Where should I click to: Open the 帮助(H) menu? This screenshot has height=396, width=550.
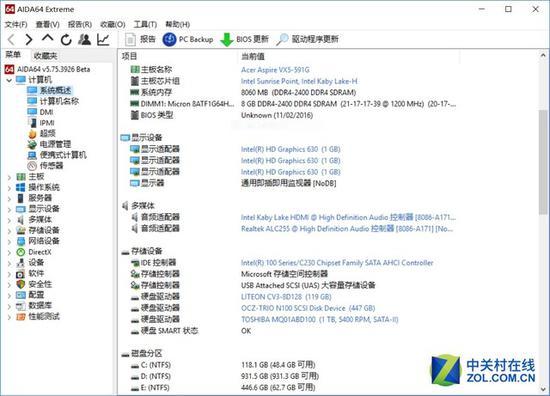click(177, 24)
